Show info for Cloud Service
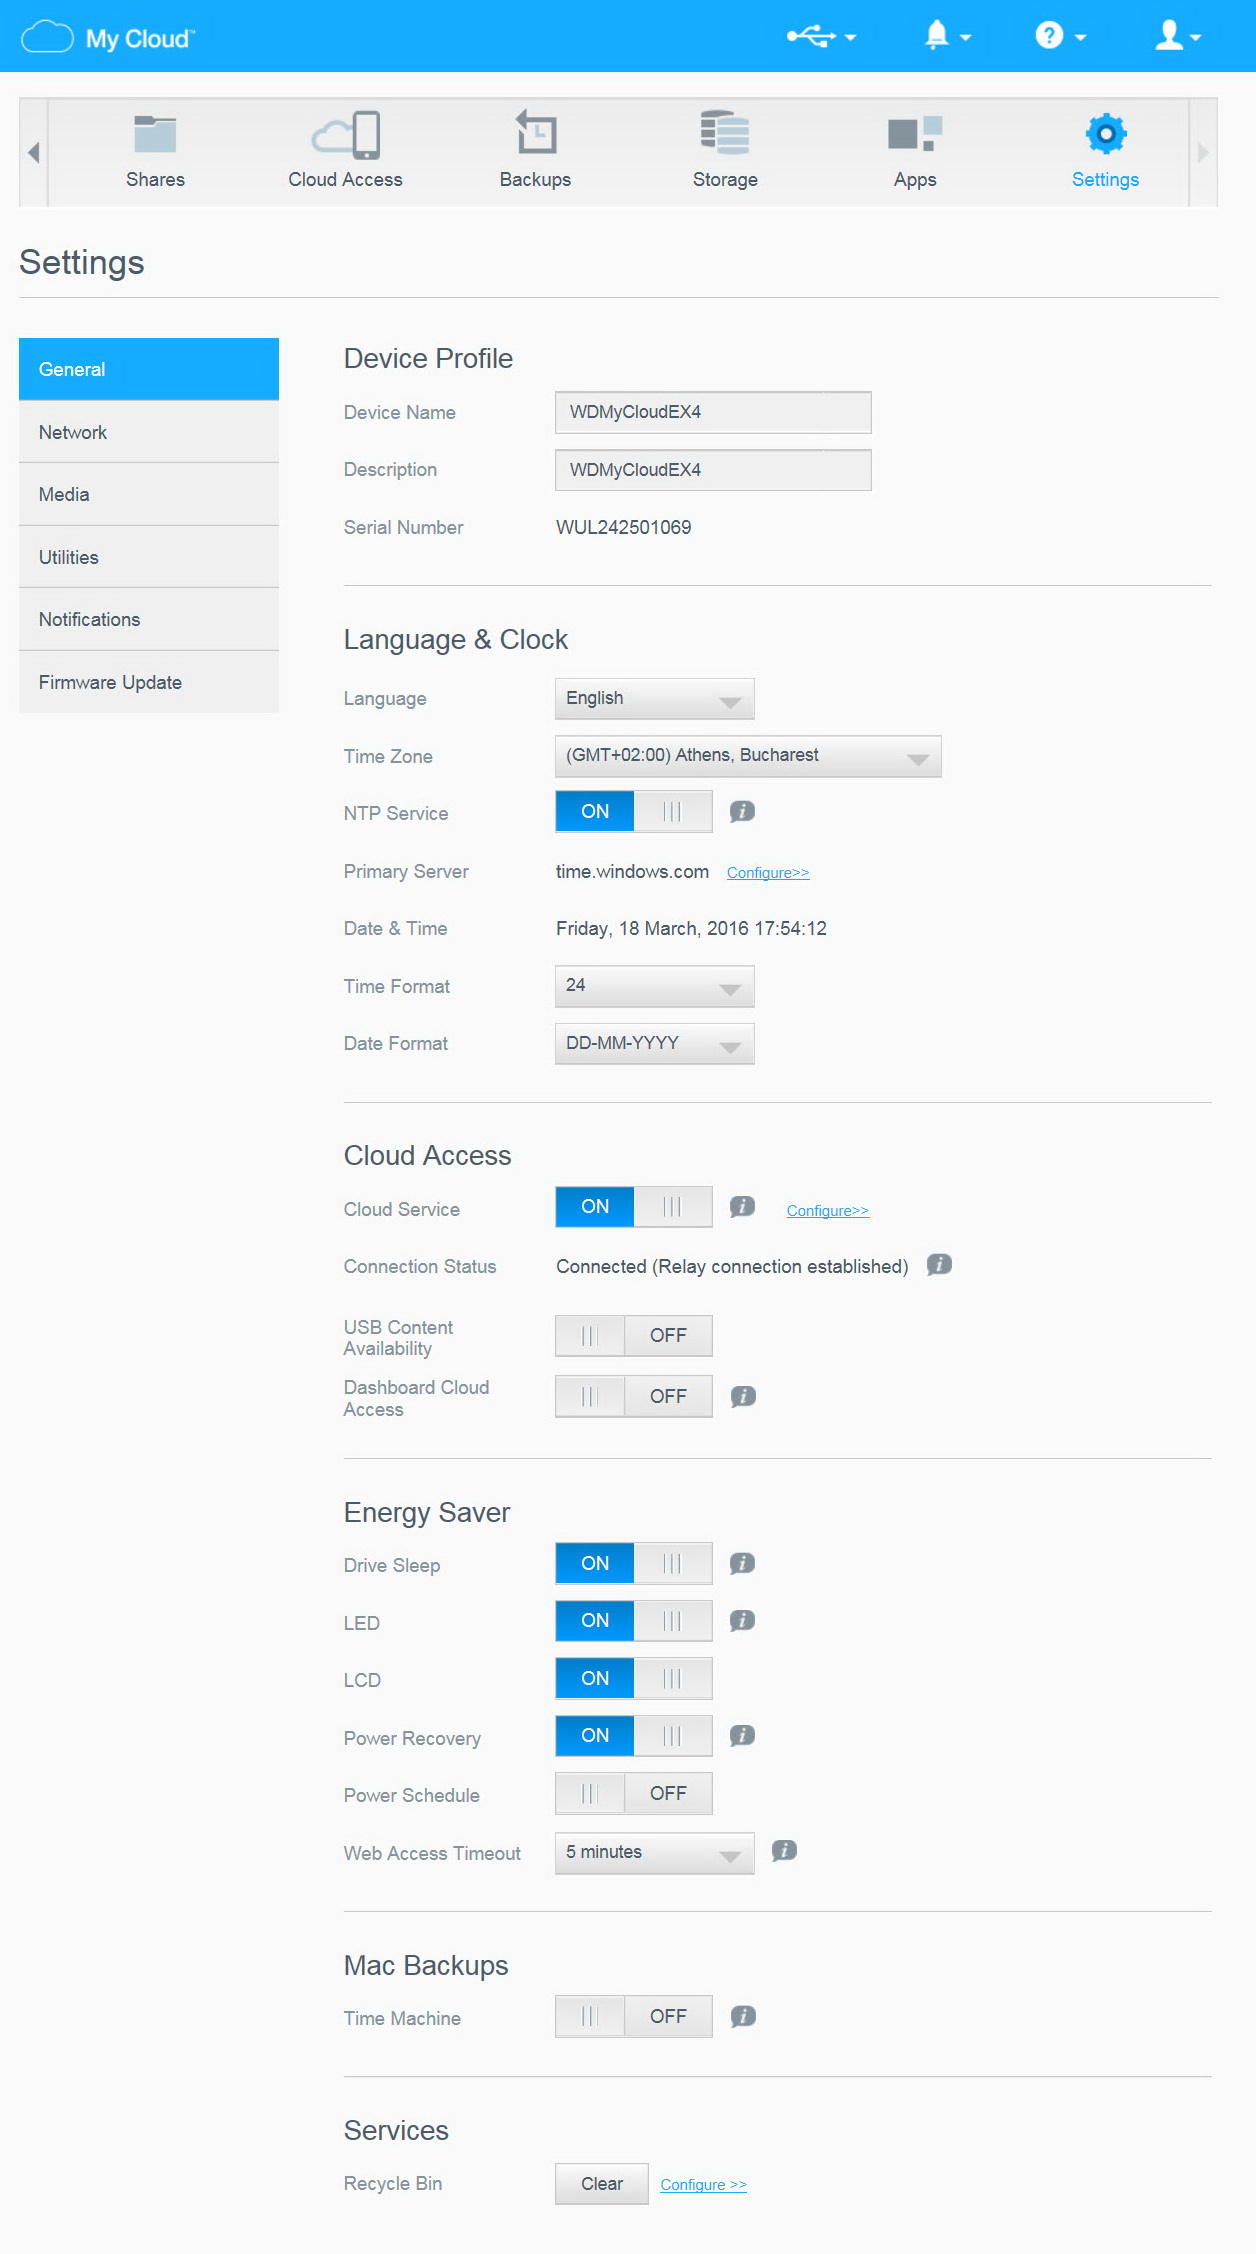The width and height of the screenshot is (1256, 2254). 742,1206
